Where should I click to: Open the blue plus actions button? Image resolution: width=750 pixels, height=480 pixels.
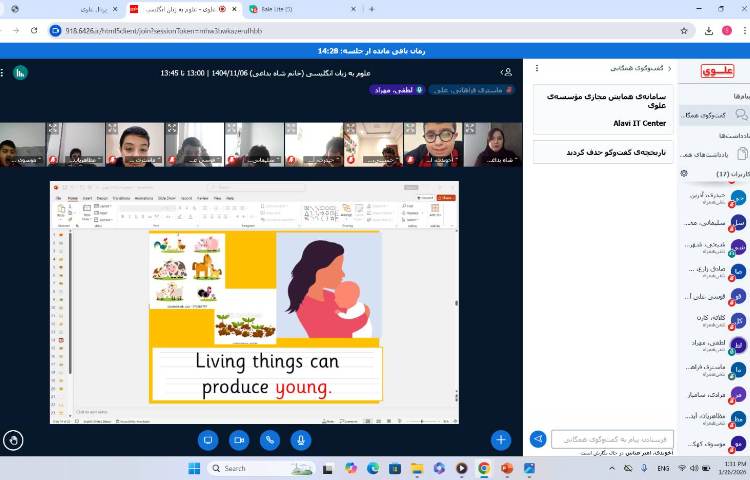(x=500, y=440)
